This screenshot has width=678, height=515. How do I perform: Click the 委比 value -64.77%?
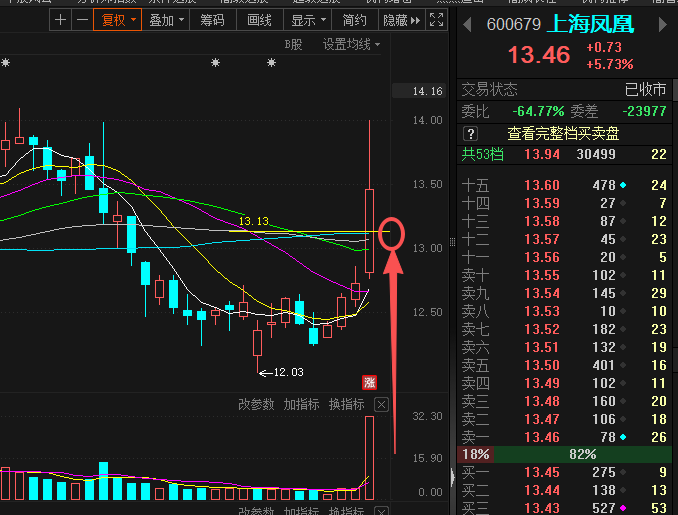[538, 112]
